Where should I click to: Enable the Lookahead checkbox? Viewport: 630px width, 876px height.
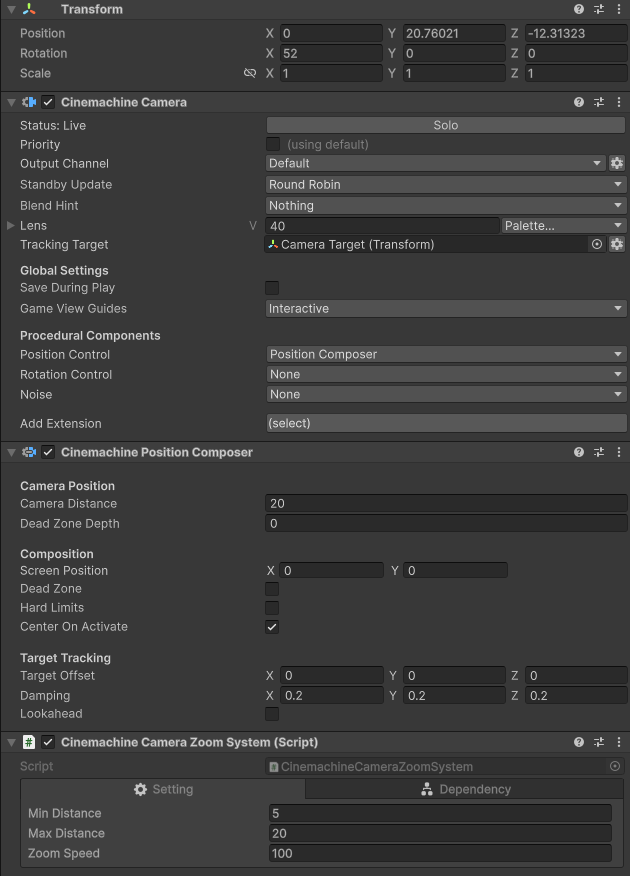pyautogui.click(x=272, y=714)
